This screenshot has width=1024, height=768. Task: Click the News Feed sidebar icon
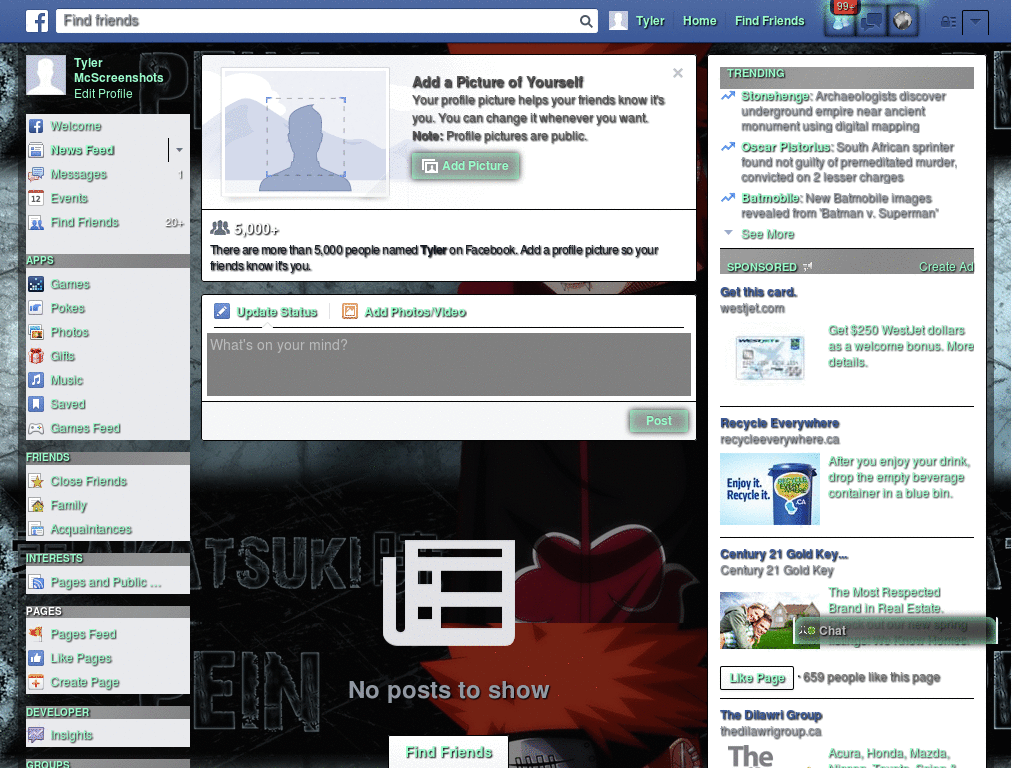[x=36, y=150]
